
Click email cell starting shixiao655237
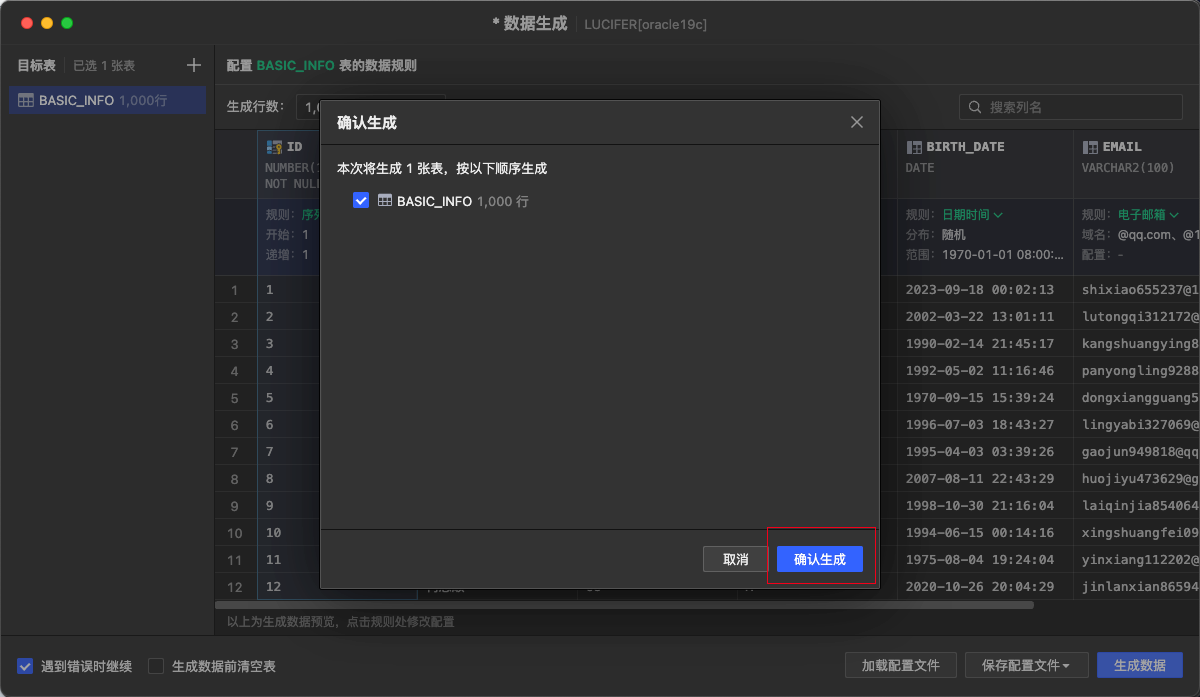click(x=1137, y=290)
